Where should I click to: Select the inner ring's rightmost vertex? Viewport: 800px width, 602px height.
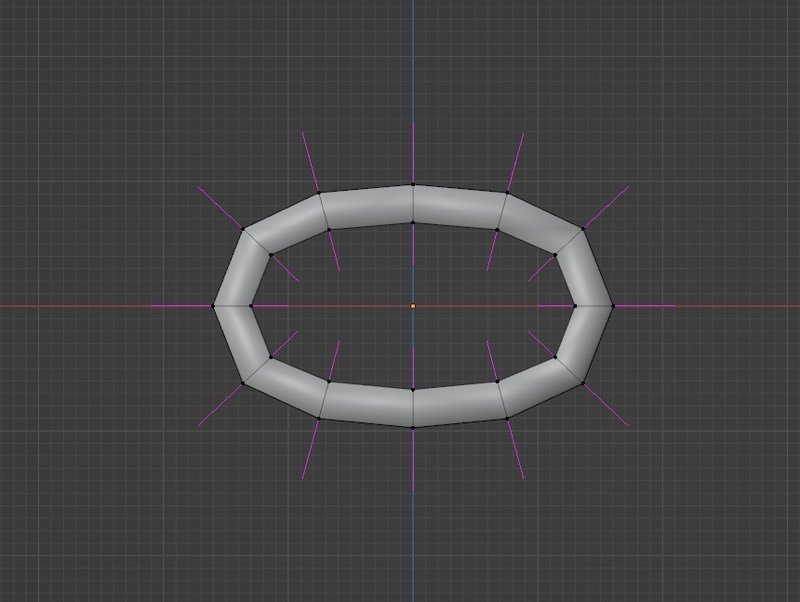(x=575, y=306)
